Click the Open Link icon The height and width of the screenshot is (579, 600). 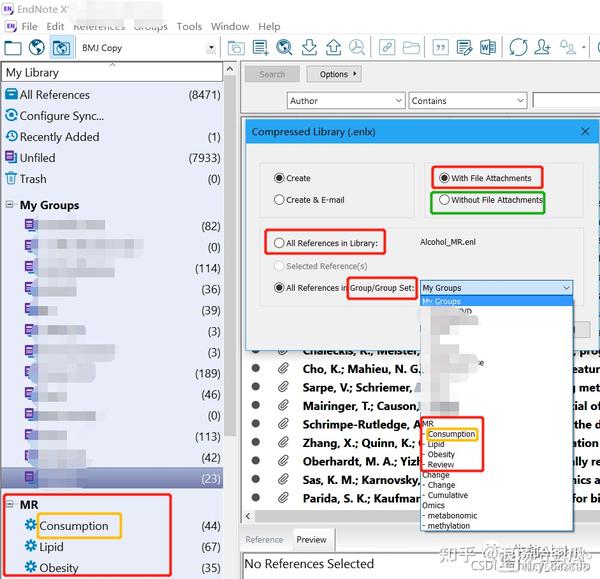(387, 48)
